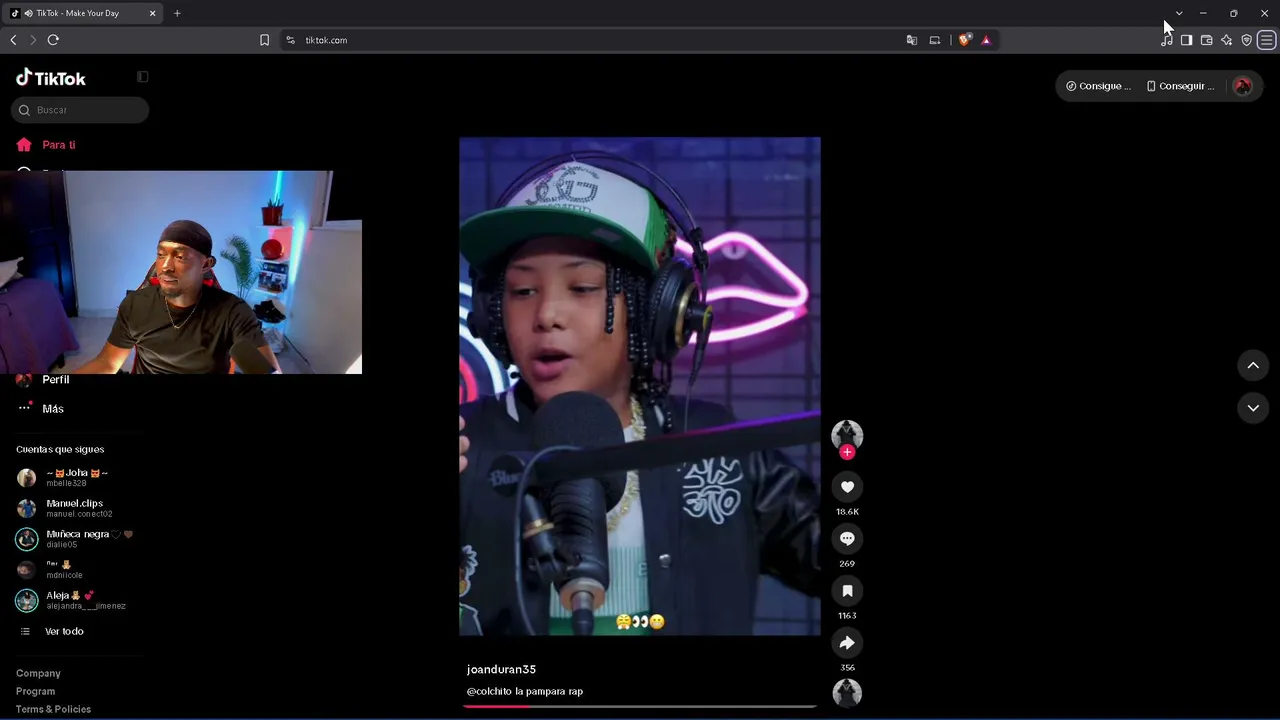
Task: Open the comments bubble showing 269
Action: [x=847, y=539]
